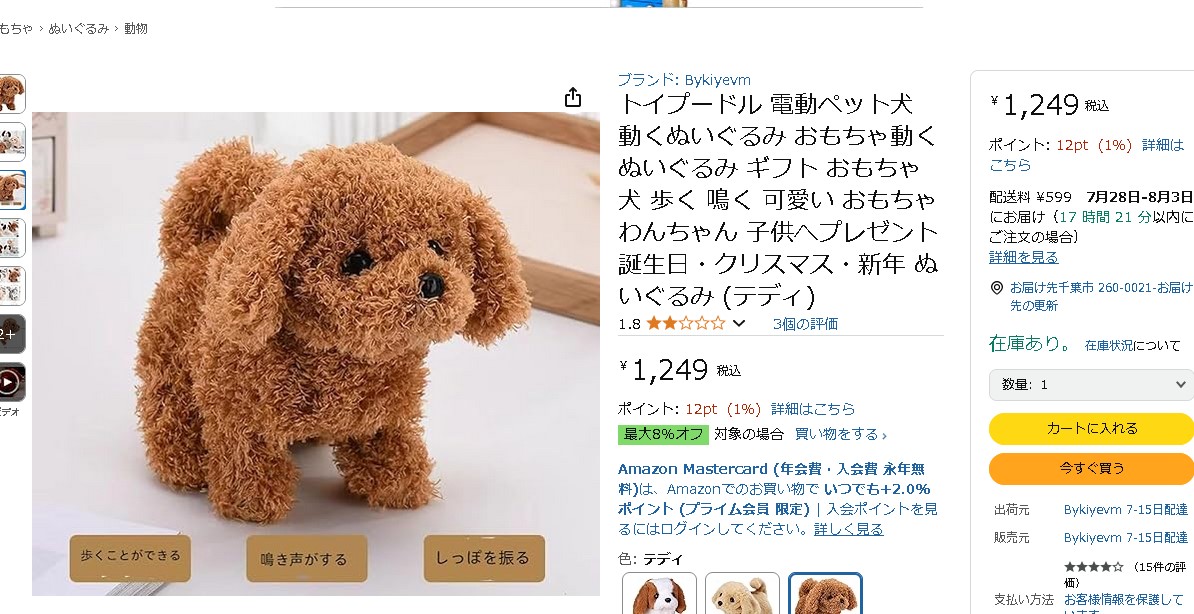Open the 3個の評価 reviews link

(x=805, y=324)
